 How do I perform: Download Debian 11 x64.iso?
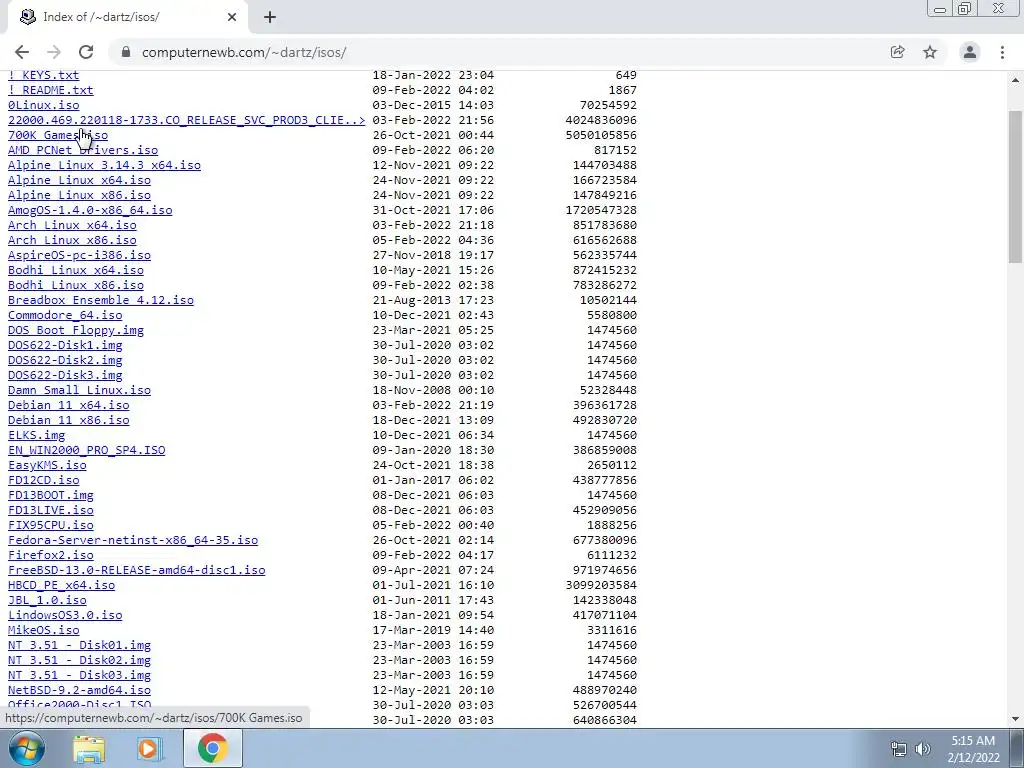(68, 406)
